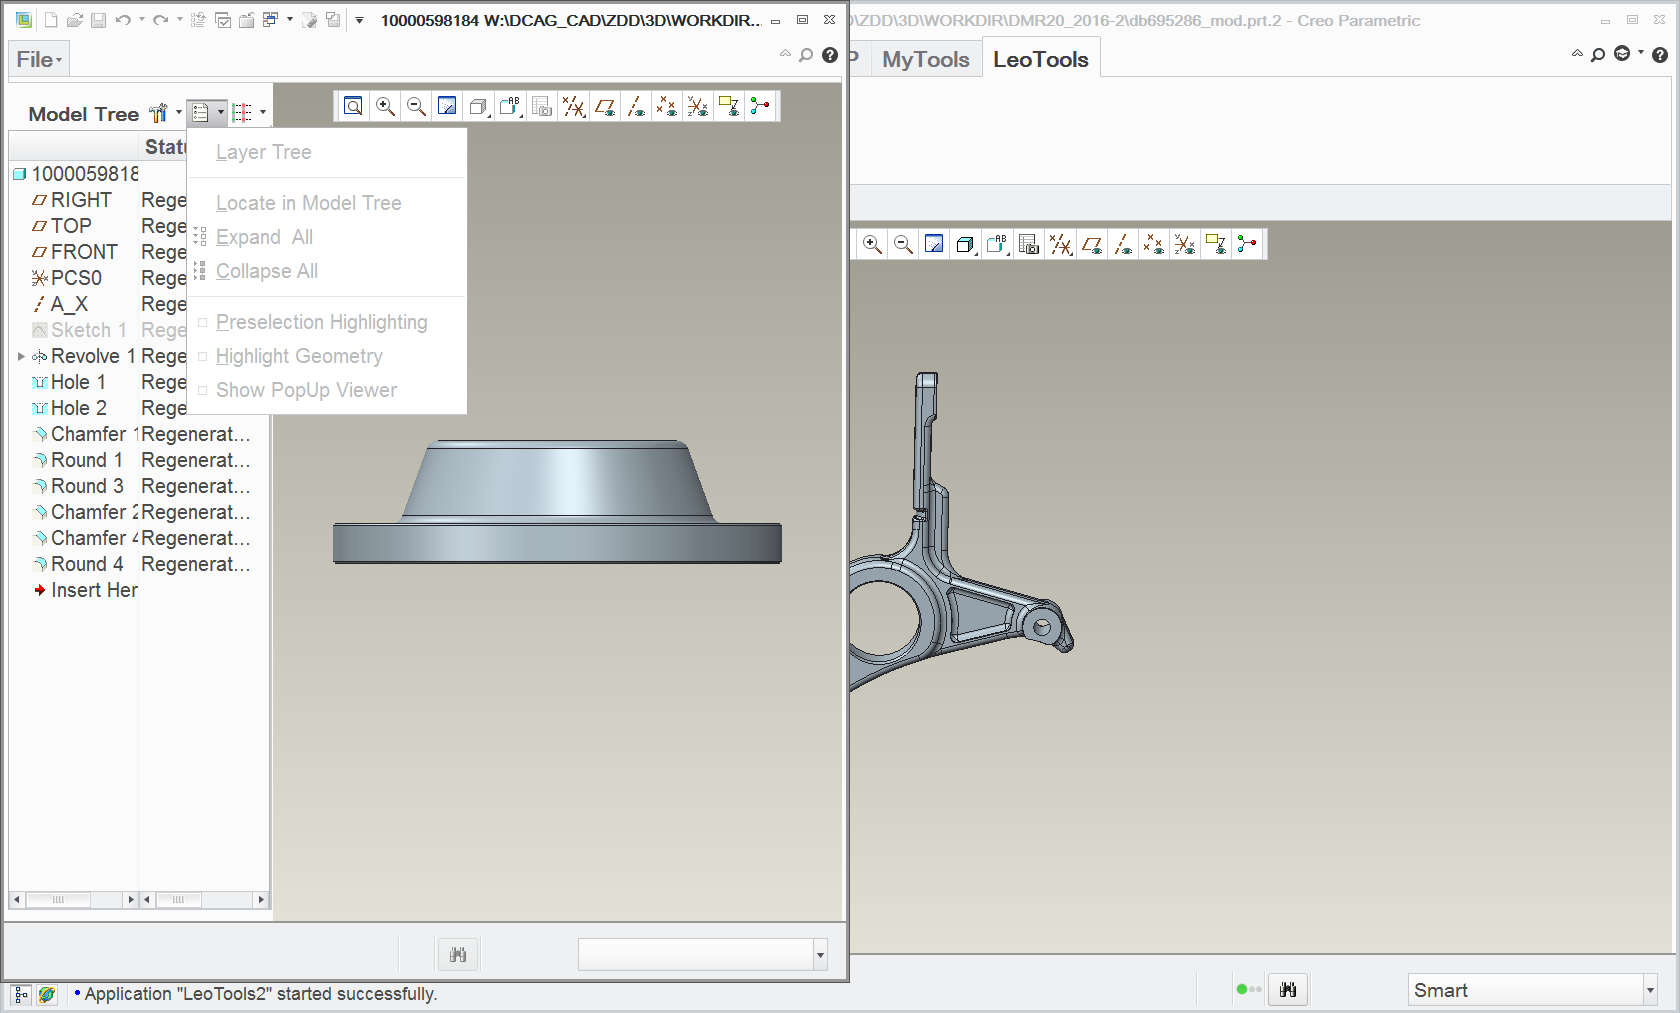Toggle spin center in Creo Parametric window
Image resolution: width=1680 pixels, height=1013 pixels.
1247,244
